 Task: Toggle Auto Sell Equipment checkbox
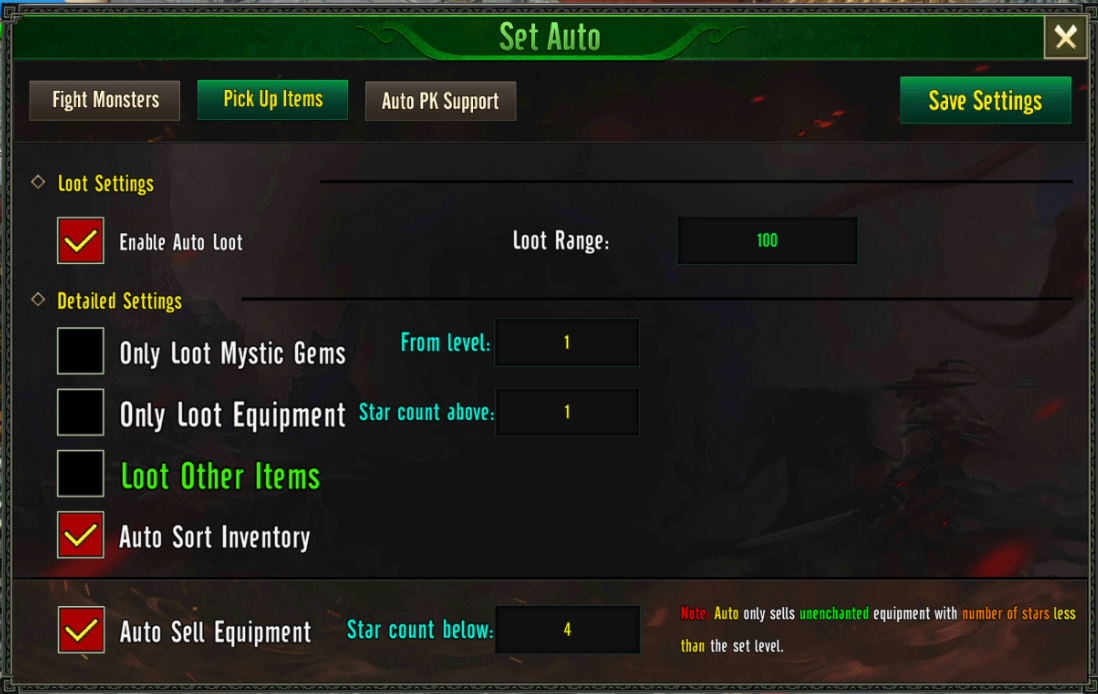81,630
